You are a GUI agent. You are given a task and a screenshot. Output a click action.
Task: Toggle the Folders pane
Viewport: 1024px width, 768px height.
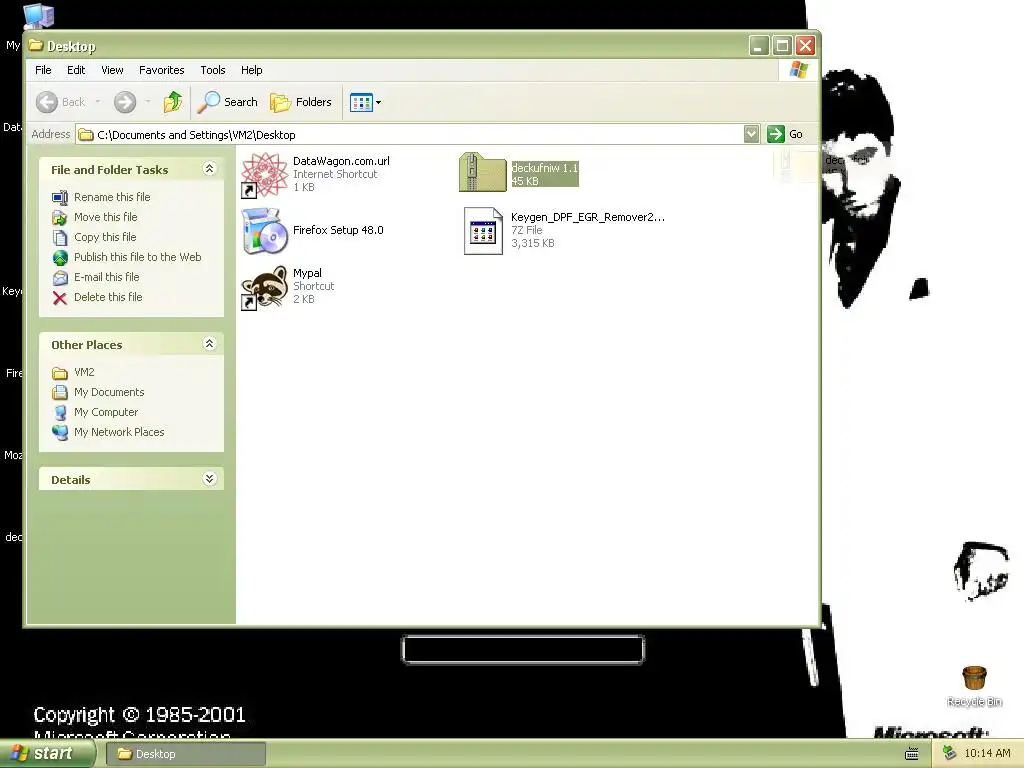point(301,102)
